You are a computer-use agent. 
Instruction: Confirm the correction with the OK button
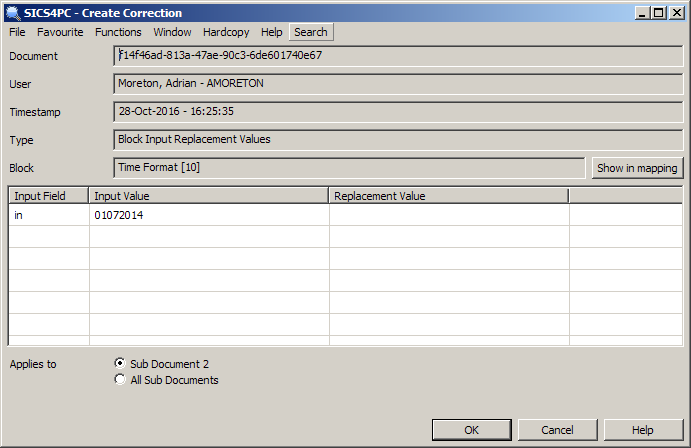tap(472, 430)
